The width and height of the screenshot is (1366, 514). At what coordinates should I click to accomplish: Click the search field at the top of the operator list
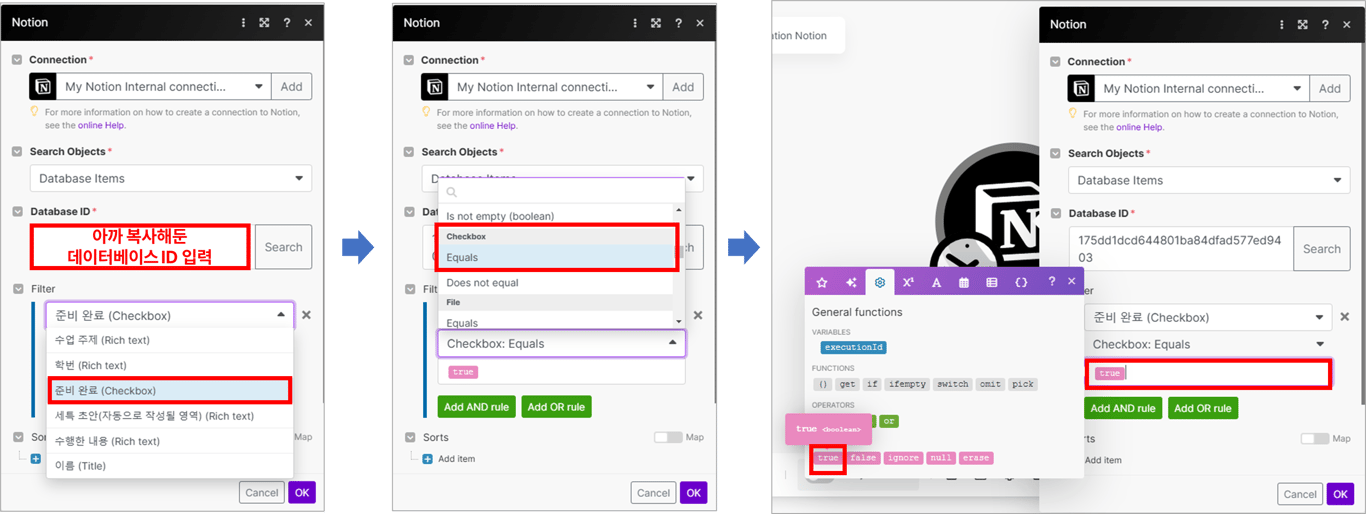point(561,192)
